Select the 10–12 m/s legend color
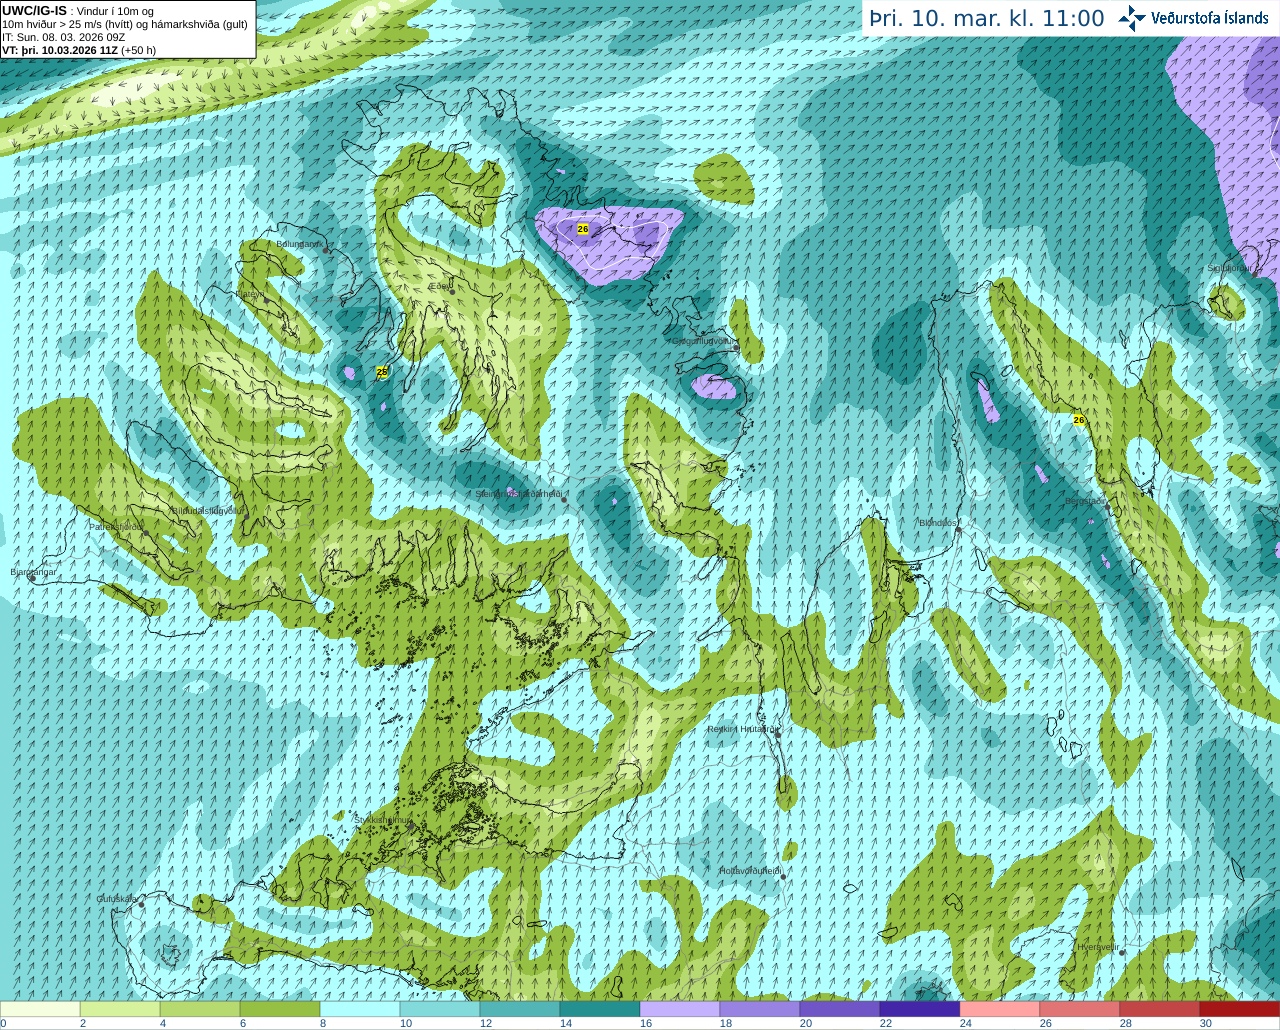The image size is (1280, 1030). coord(440,1009)
